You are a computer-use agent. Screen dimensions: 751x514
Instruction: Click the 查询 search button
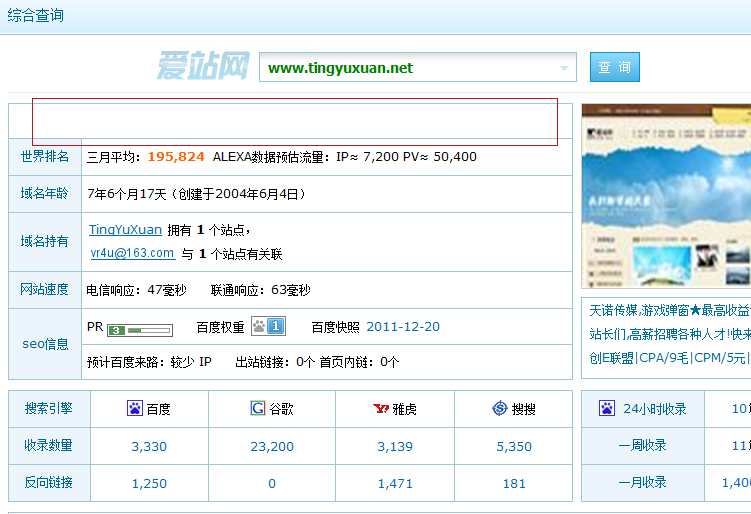pos(614,67)
